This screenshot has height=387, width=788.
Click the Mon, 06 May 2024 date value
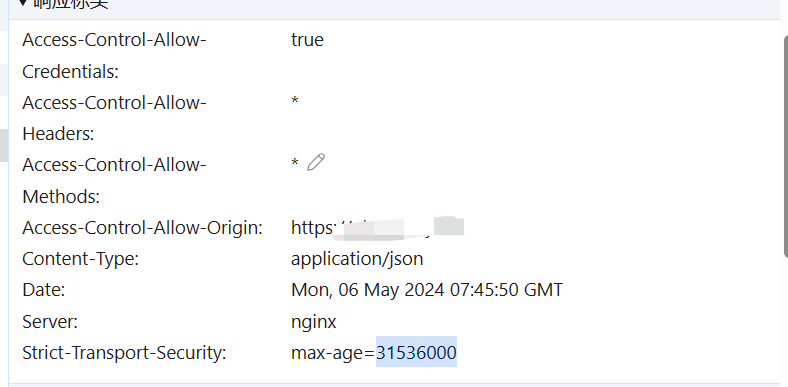[427, 291]
